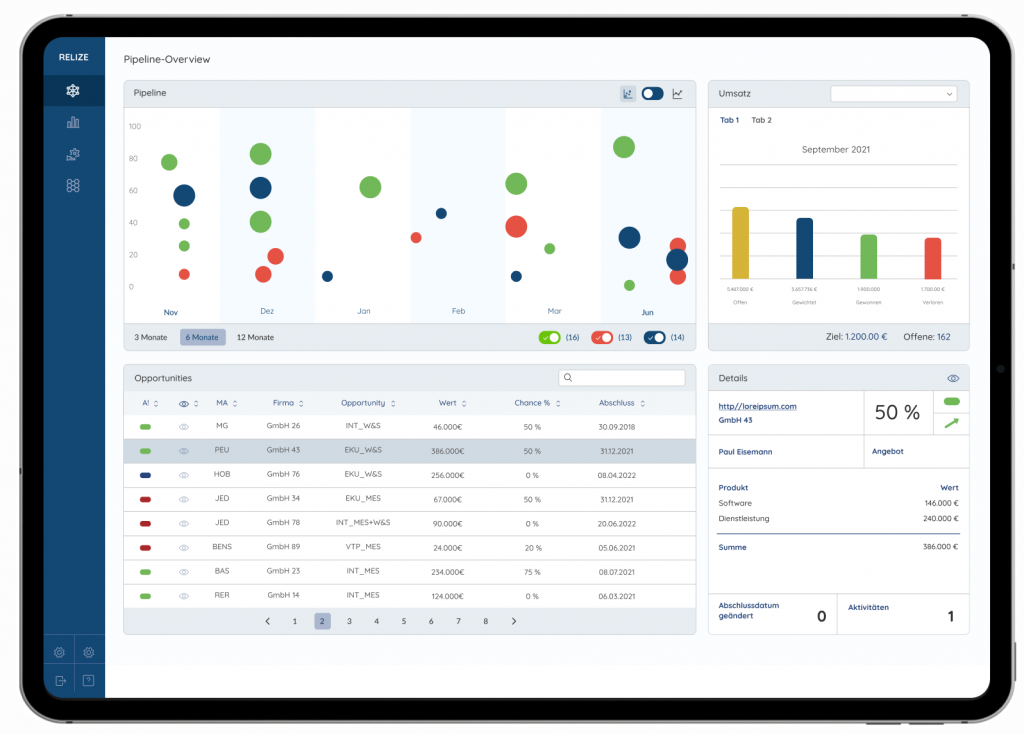Sort the Wert column descending
The image size is (1024, 735).
point(466,403)
